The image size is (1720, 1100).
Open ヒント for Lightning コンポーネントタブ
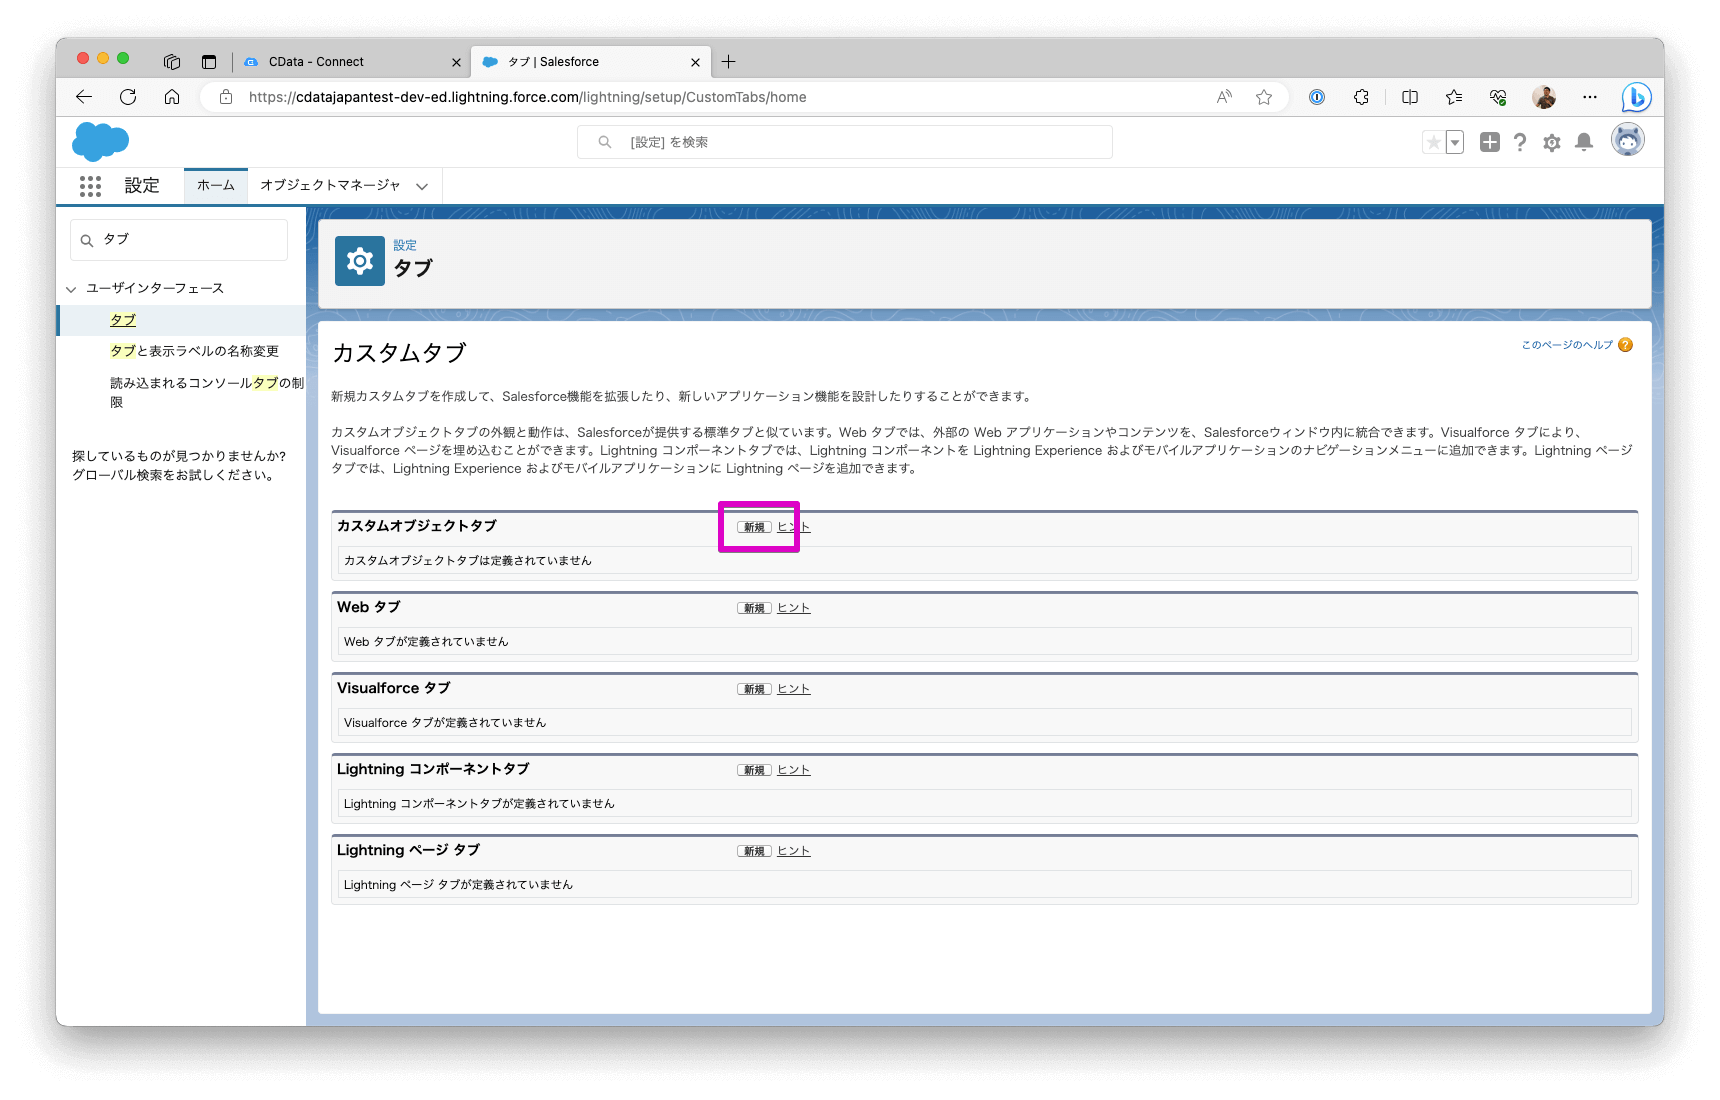[794, 770]
